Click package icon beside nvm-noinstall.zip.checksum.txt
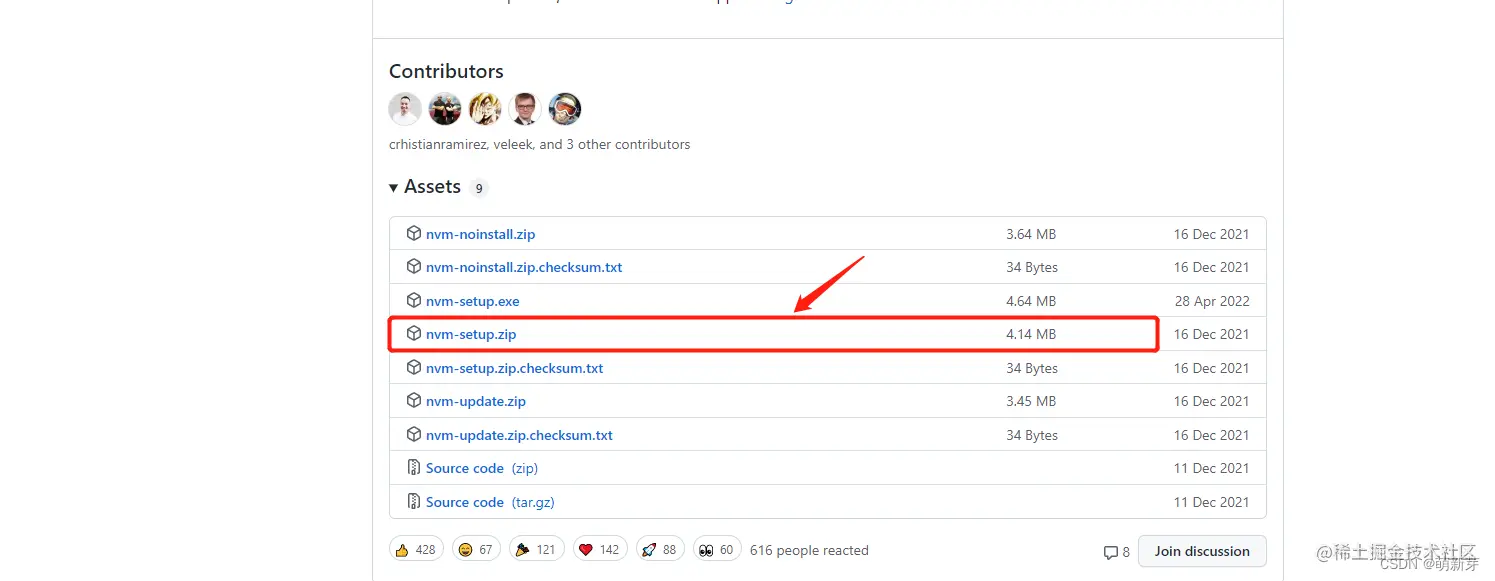The width and height of the screenshot is (1495, 581). (414, 266)
